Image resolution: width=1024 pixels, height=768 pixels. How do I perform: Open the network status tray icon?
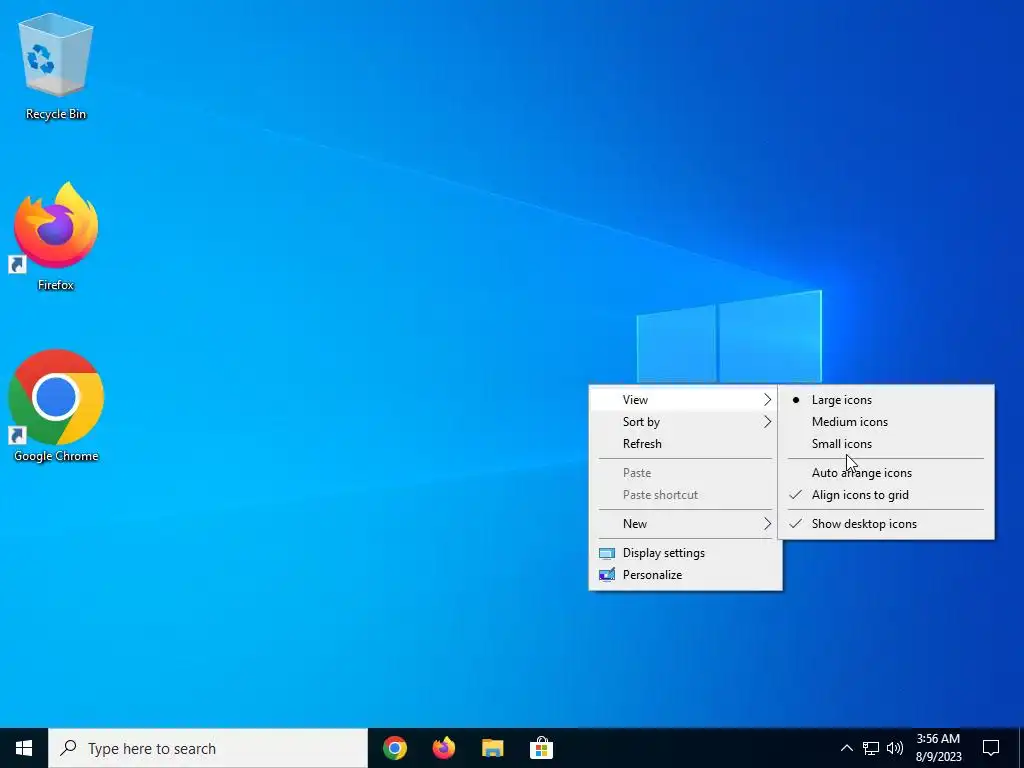click(871, 748)
